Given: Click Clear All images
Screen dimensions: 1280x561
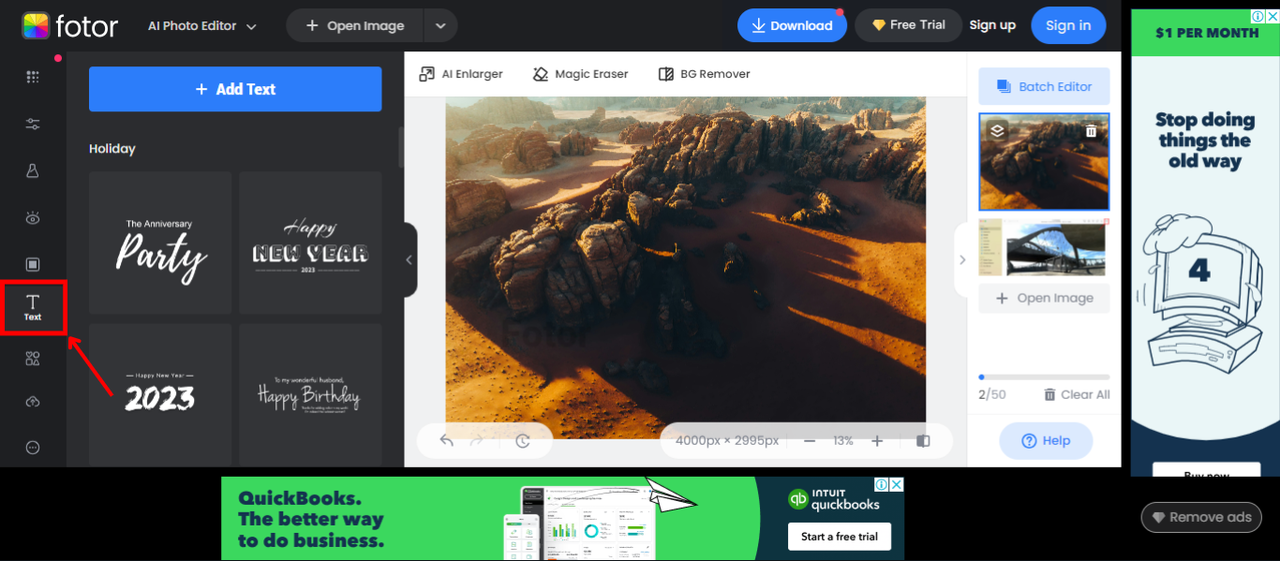Looking at the screenshot, I should click(x=1076, y=395).
